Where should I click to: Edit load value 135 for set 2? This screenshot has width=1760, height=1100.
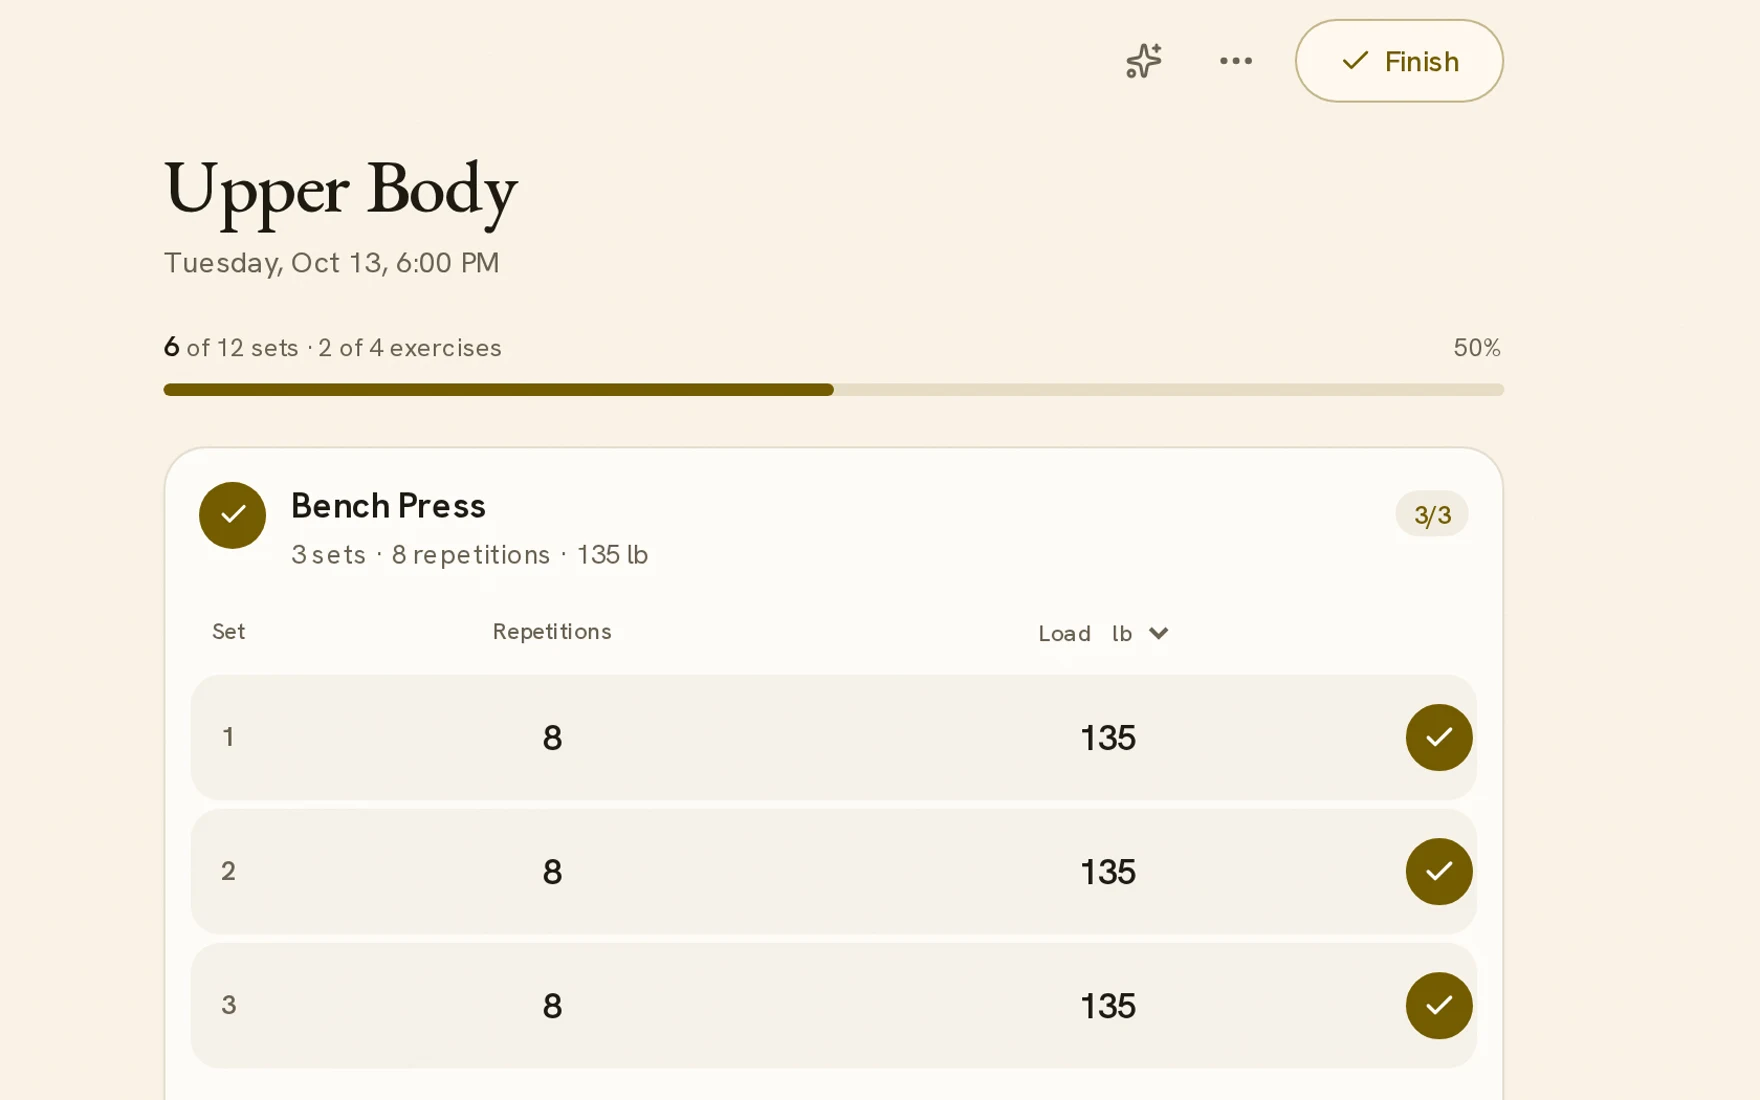pyautogui.click(x=1107, y=872)
